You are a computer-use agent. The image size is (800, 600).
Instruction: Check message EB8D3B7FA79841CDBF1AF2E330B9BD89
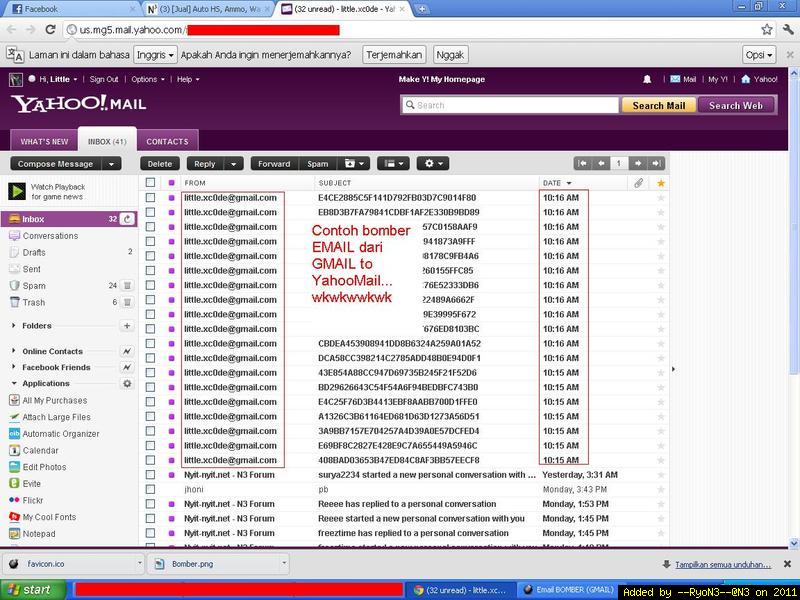(150, 212)
